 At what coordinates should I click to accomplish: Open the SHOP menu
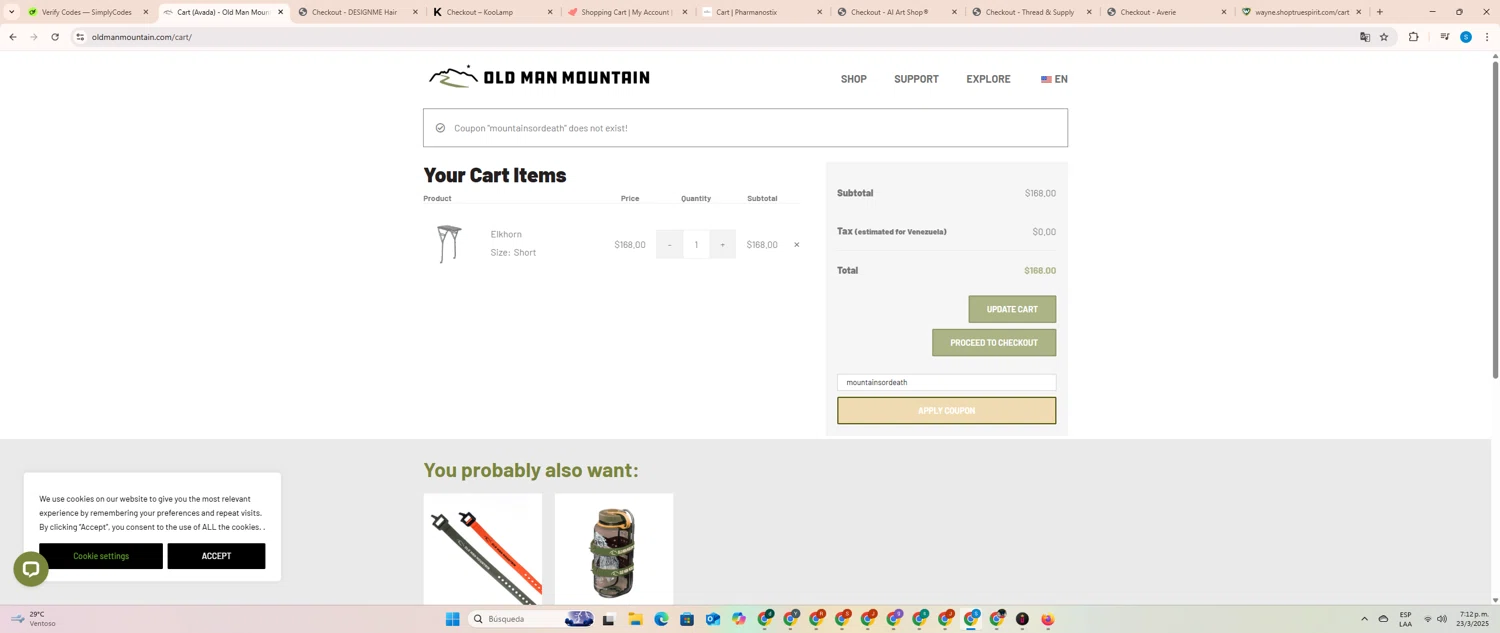pyautogui.click(x=853, y=79)
